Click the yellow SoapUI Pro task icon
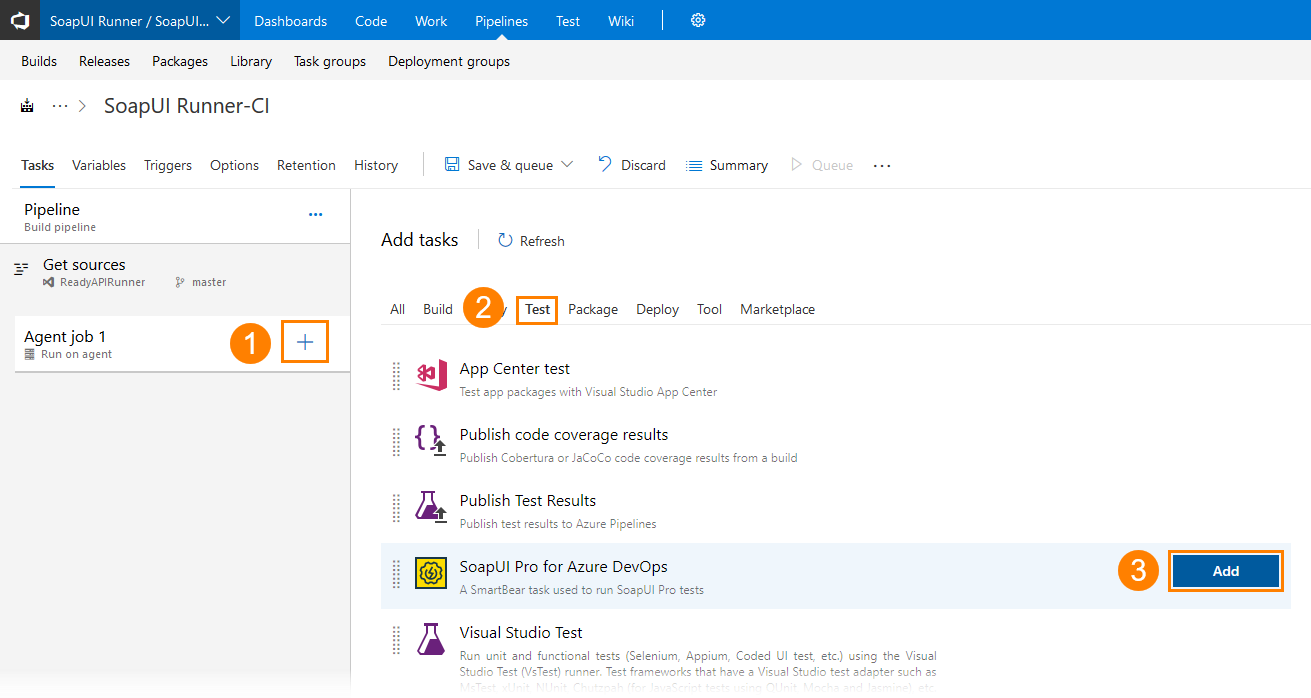 click(431, 573)
